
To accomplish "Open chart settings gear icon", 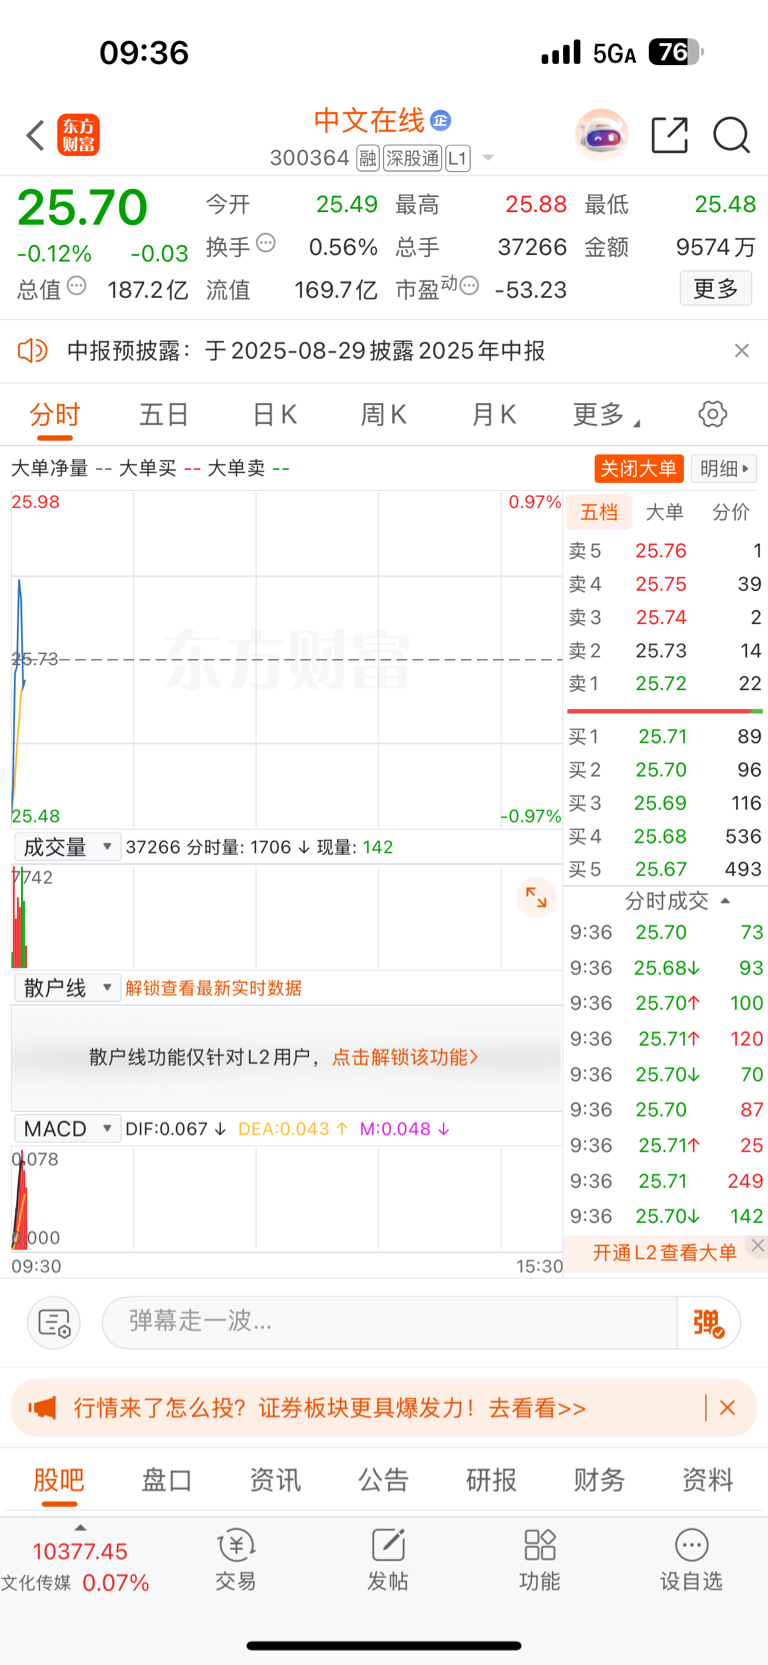I will 712,414.
